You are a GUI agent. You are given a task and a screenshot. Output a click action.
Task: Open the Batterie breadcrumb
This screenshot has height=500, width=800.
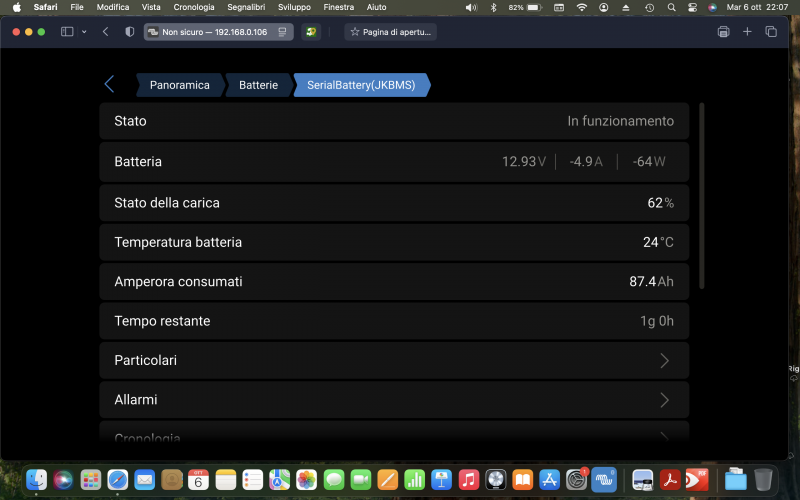click(x=259, y=85)
